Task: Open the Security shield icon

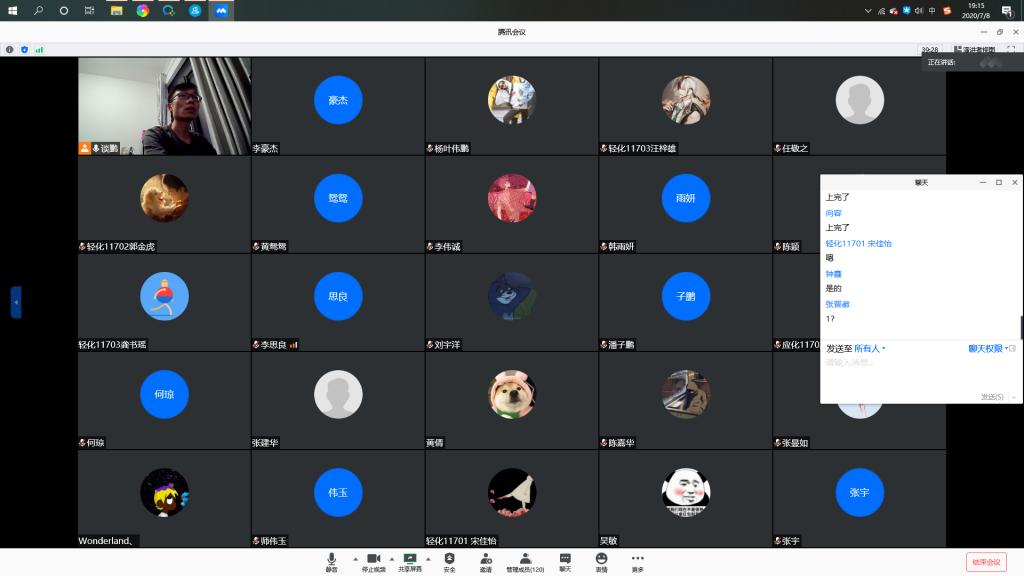Action: pos(449,561)
